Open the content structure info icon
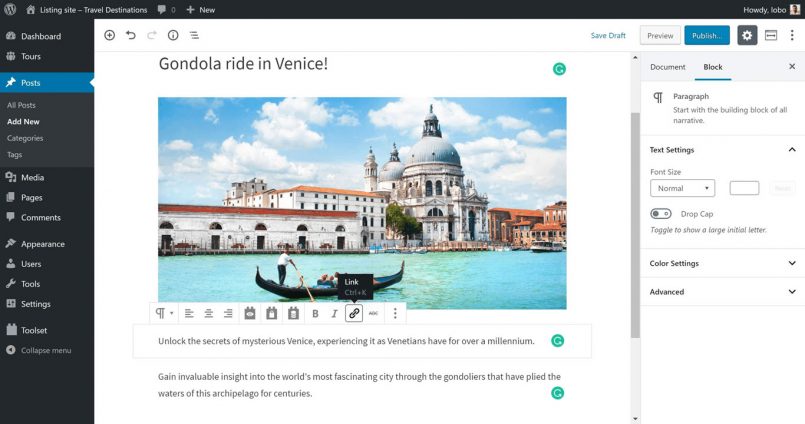Image resolution: width=805 pixels, height=424 pixels. (x=173, y=35)
